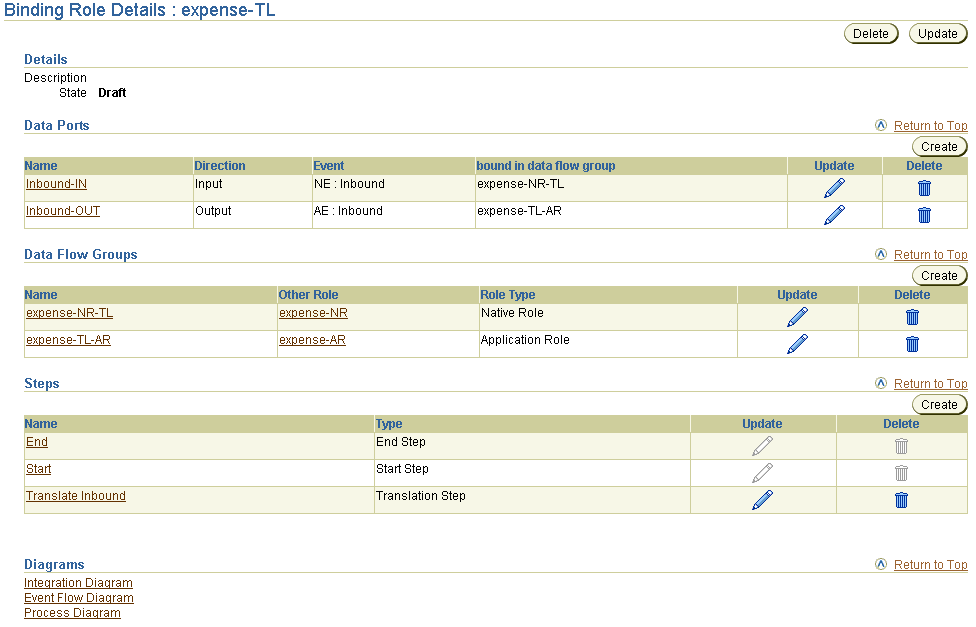
Task: Click the up-arrow icon beside Diagrams Return to Top
Action: [x=881, y=564]
